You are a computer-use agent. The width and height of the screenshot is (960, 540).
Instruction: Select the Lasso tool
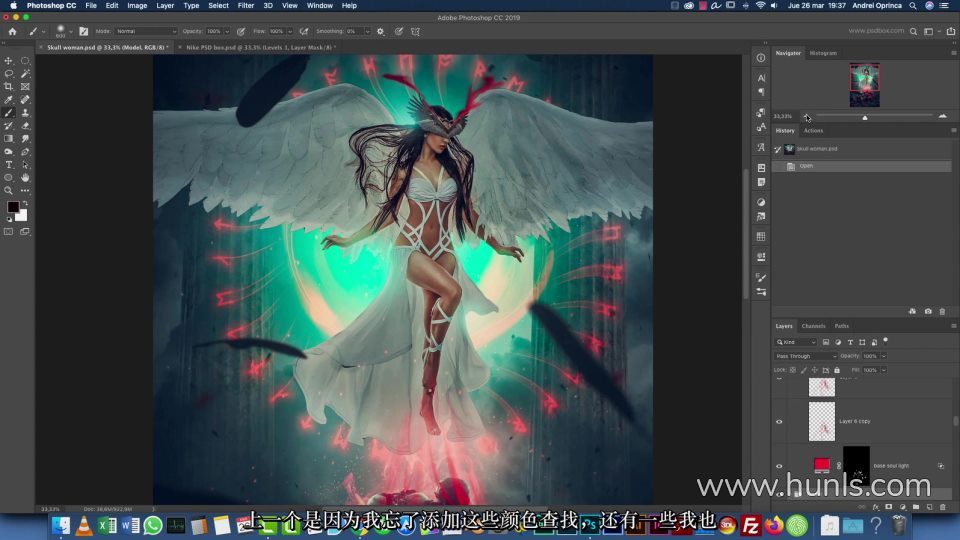9,73
